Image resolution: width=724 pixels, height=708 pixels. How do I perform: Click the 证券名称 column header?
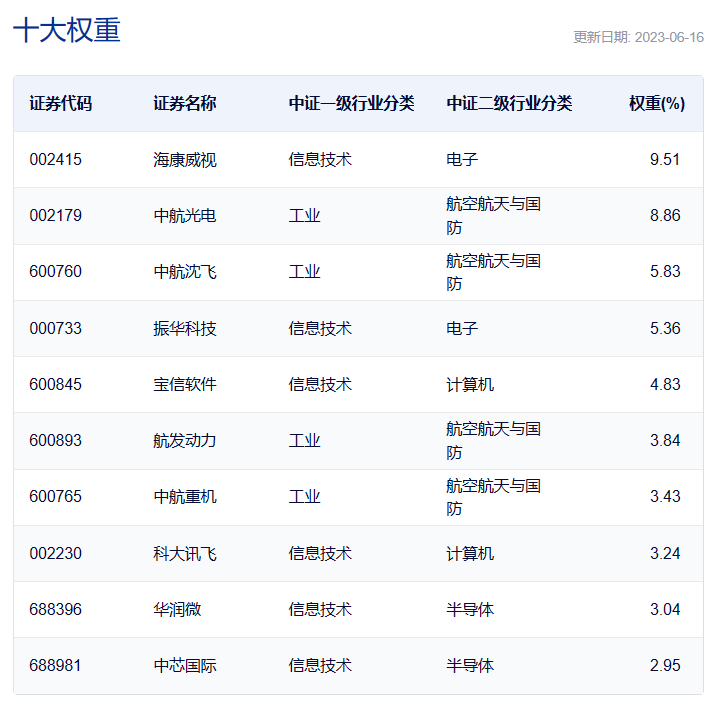185,103
